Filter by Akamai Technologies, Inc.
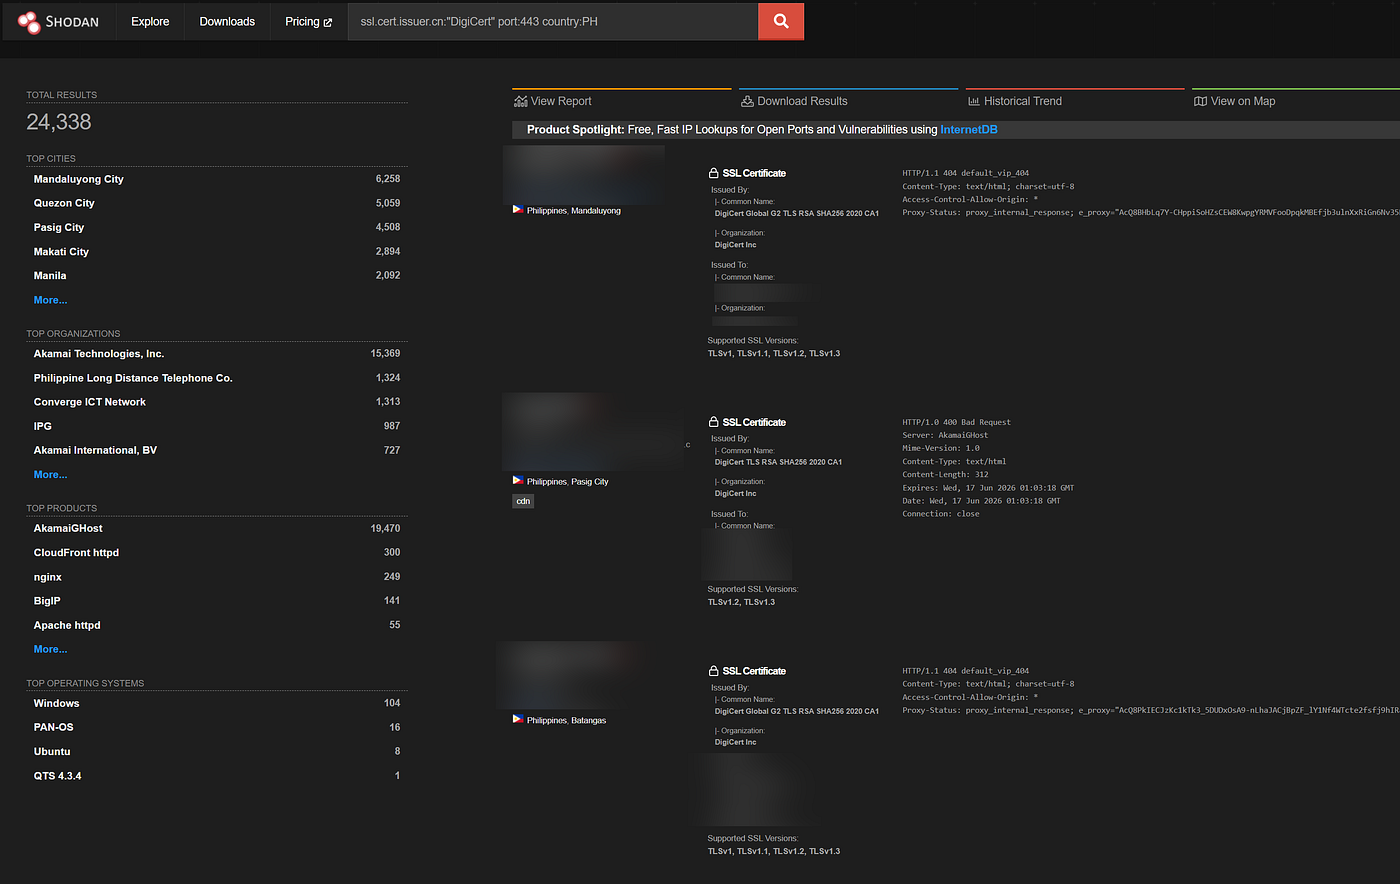This screenshot has height=884, width=1400. coord(99,354)
